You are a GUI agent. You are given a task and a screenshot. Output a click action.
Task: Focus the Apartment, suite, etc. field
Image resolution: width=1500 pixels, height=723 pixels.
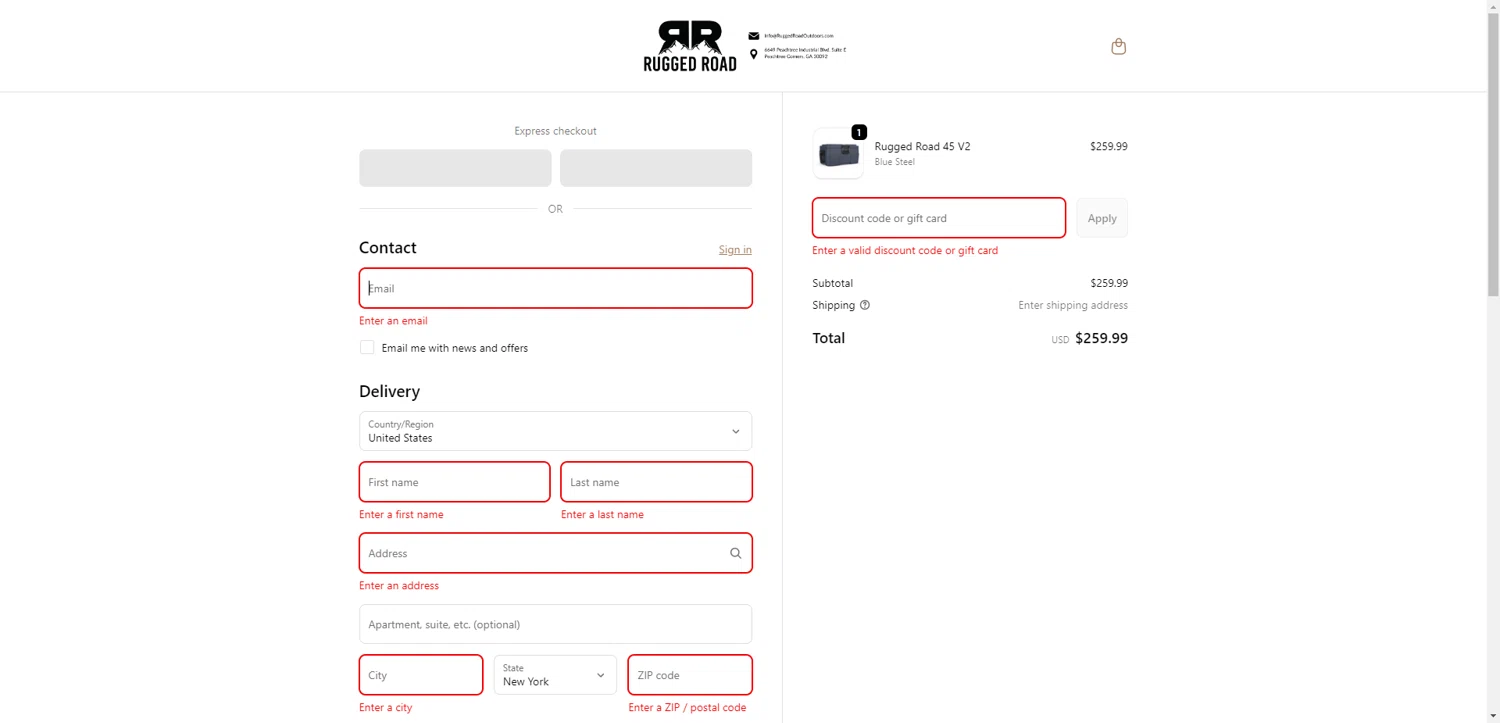555,624
